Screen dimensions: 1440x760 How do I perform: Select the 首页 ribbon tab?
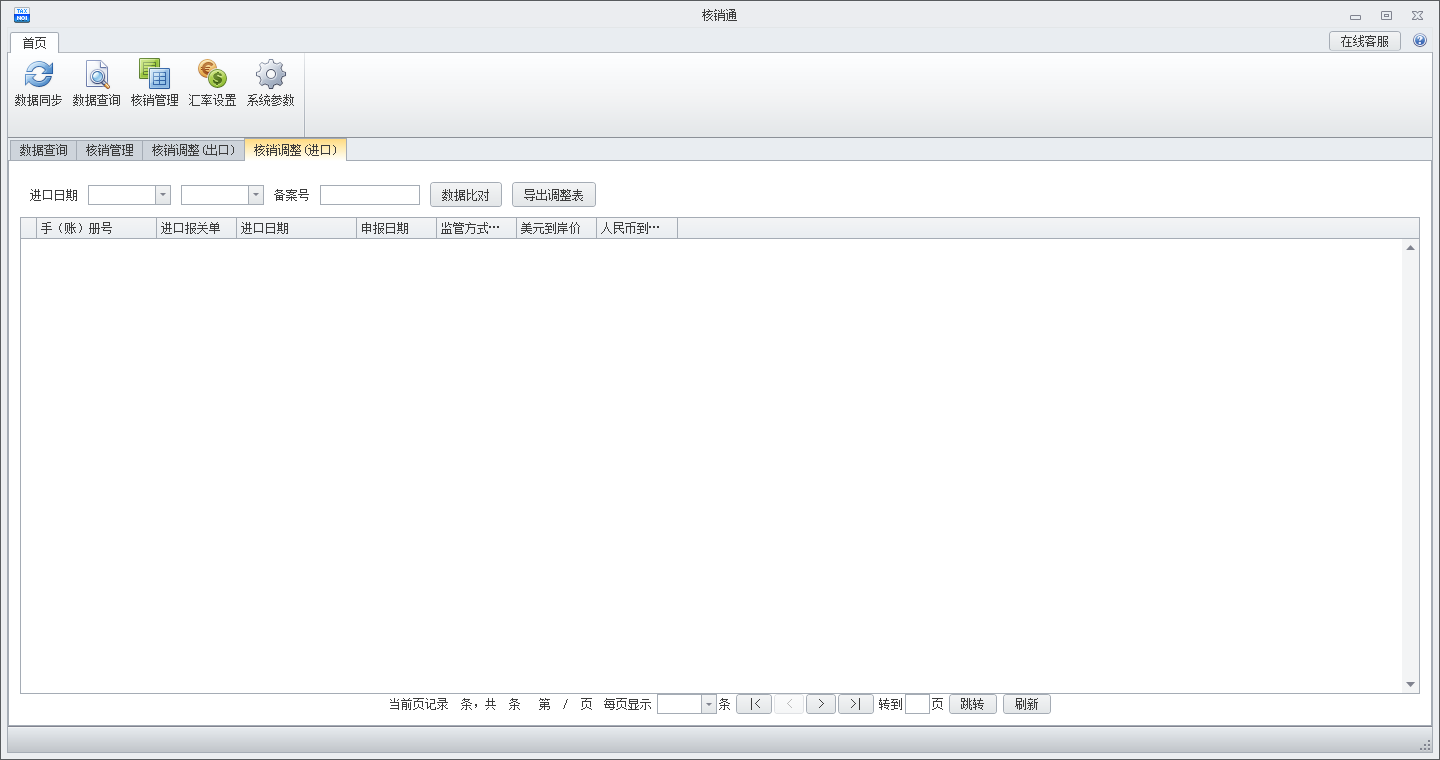click(x=35, y=43)
